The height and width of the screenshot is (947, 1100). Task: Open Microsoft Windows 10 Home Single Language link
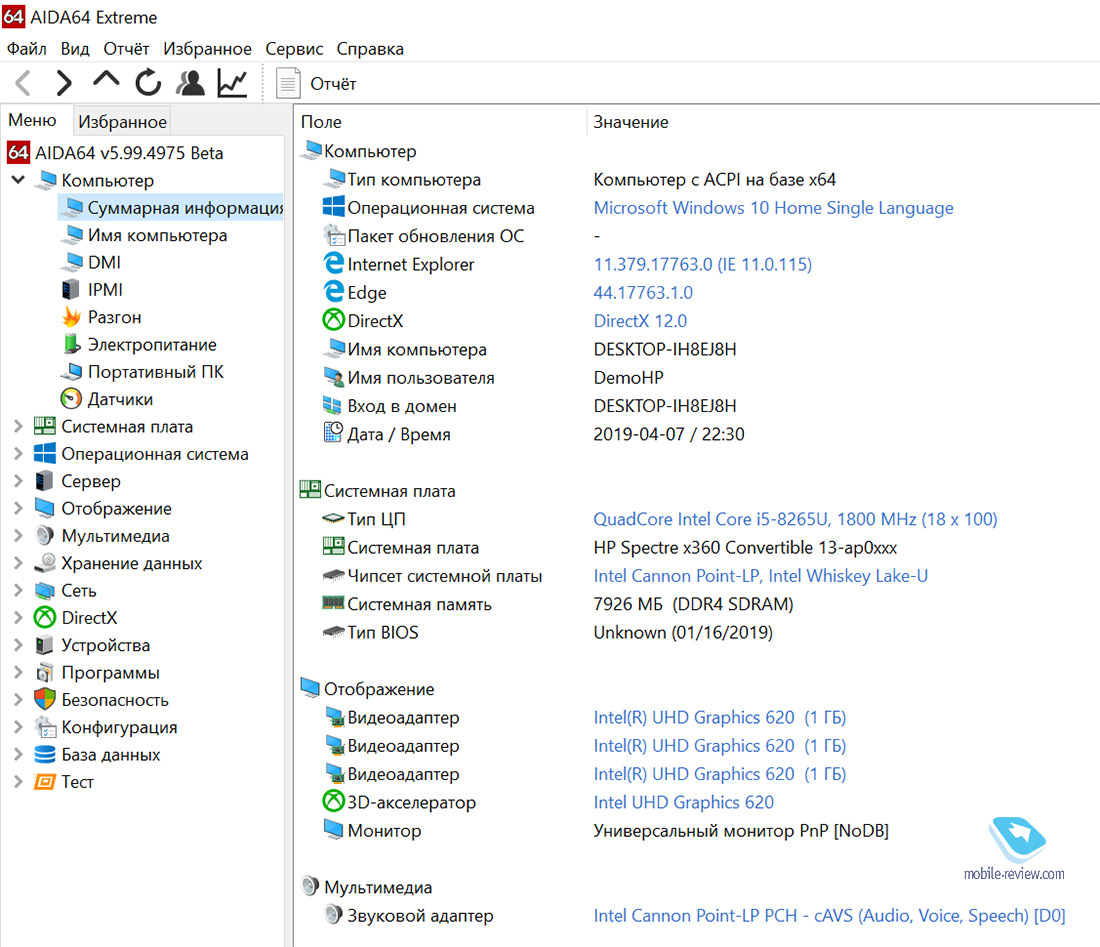(773, 208)
